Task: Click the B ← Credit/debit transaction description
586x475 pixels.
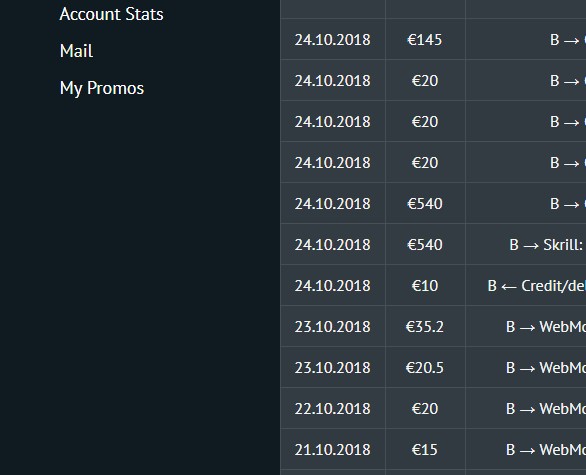Action: click(x=537, y=286)
